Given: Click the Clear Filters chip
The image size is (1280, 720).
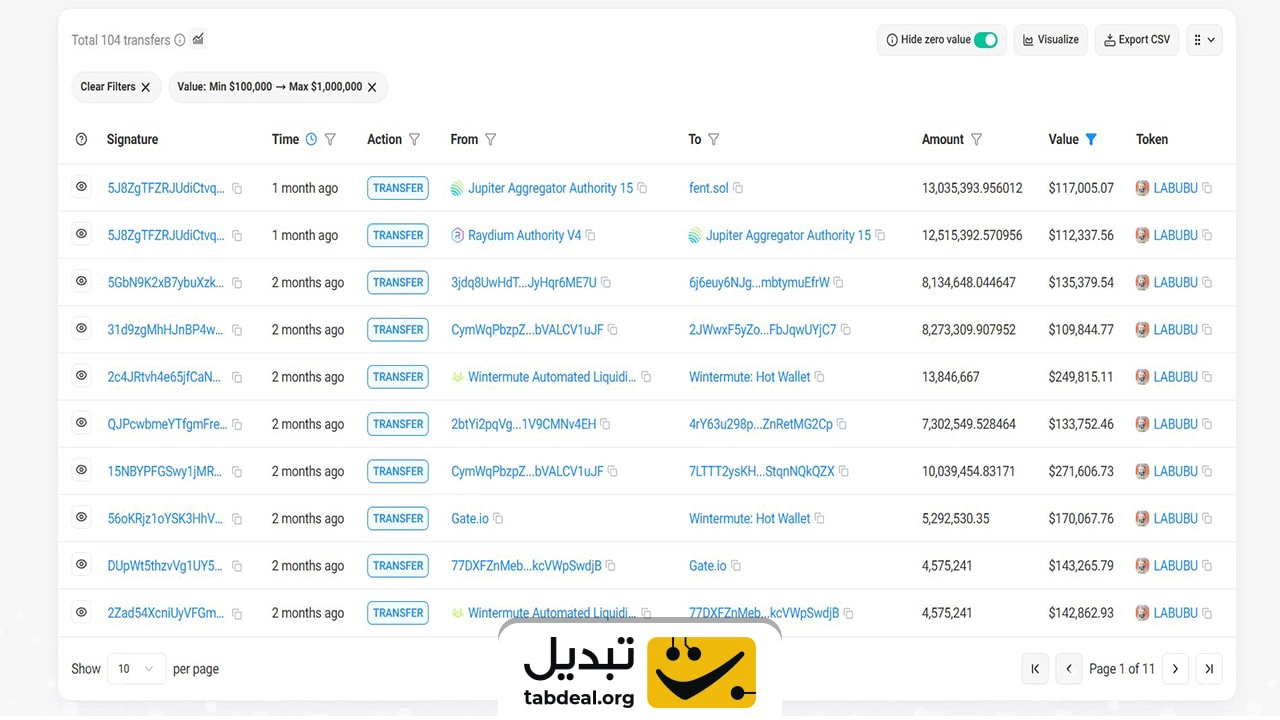Looking at the screenshot, I should tap(116, 87).
